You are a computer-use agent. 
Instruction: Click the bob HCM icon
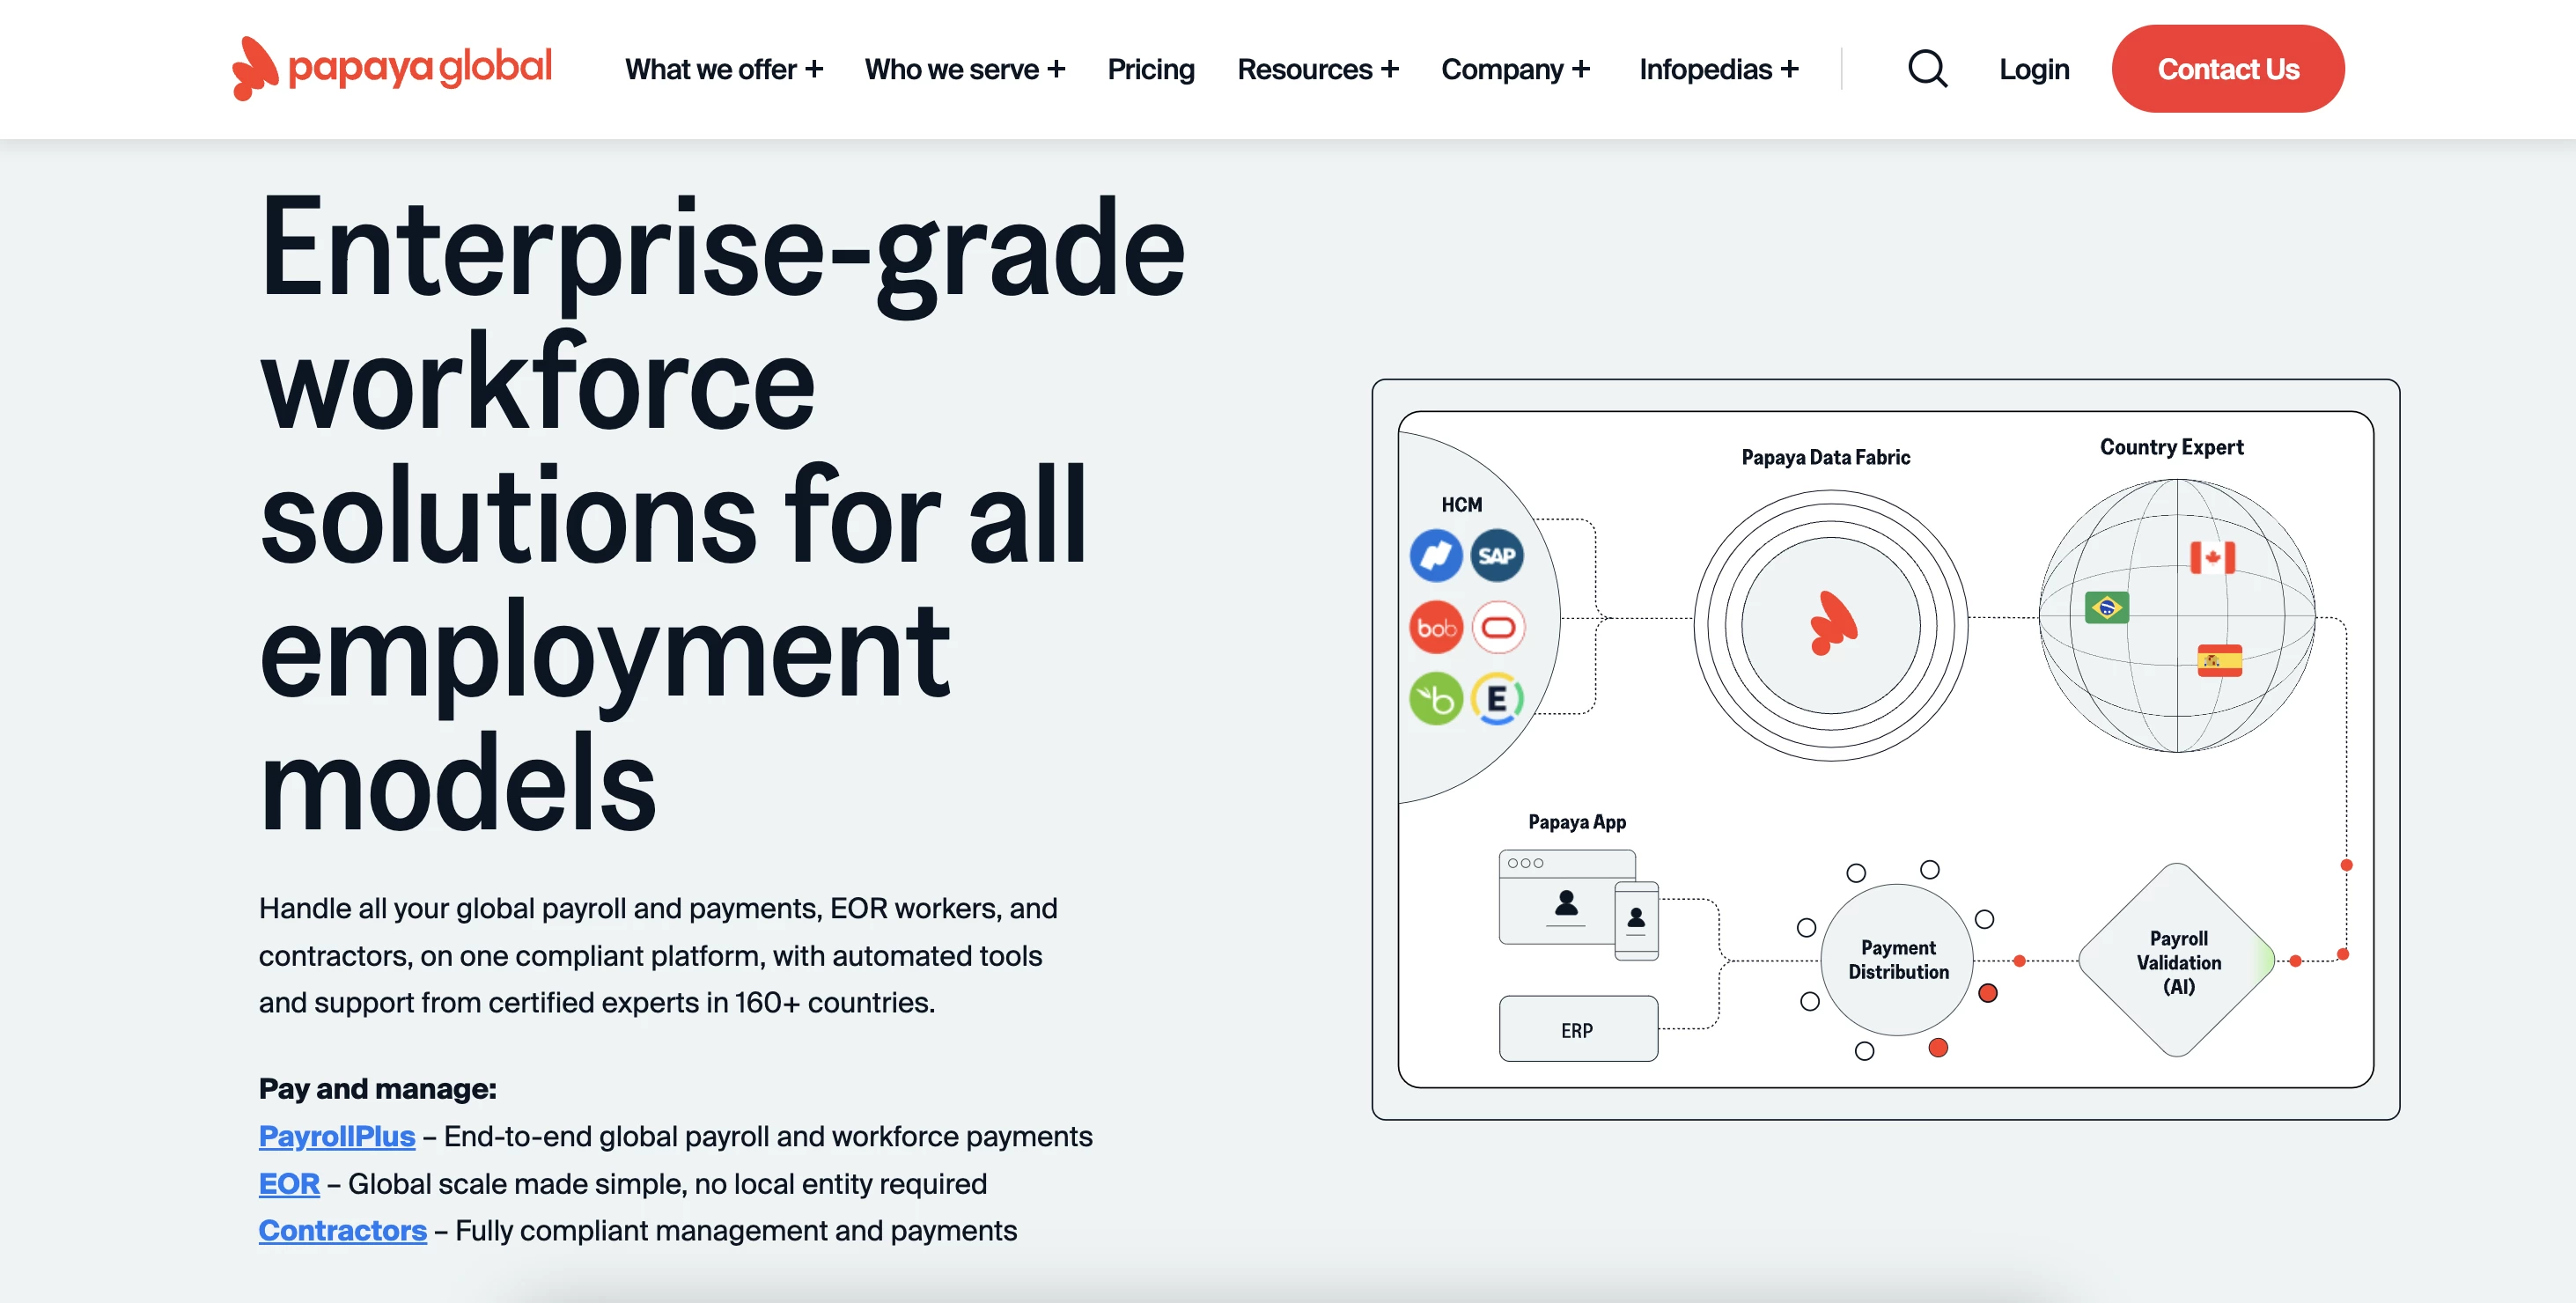pos(1436,627)
